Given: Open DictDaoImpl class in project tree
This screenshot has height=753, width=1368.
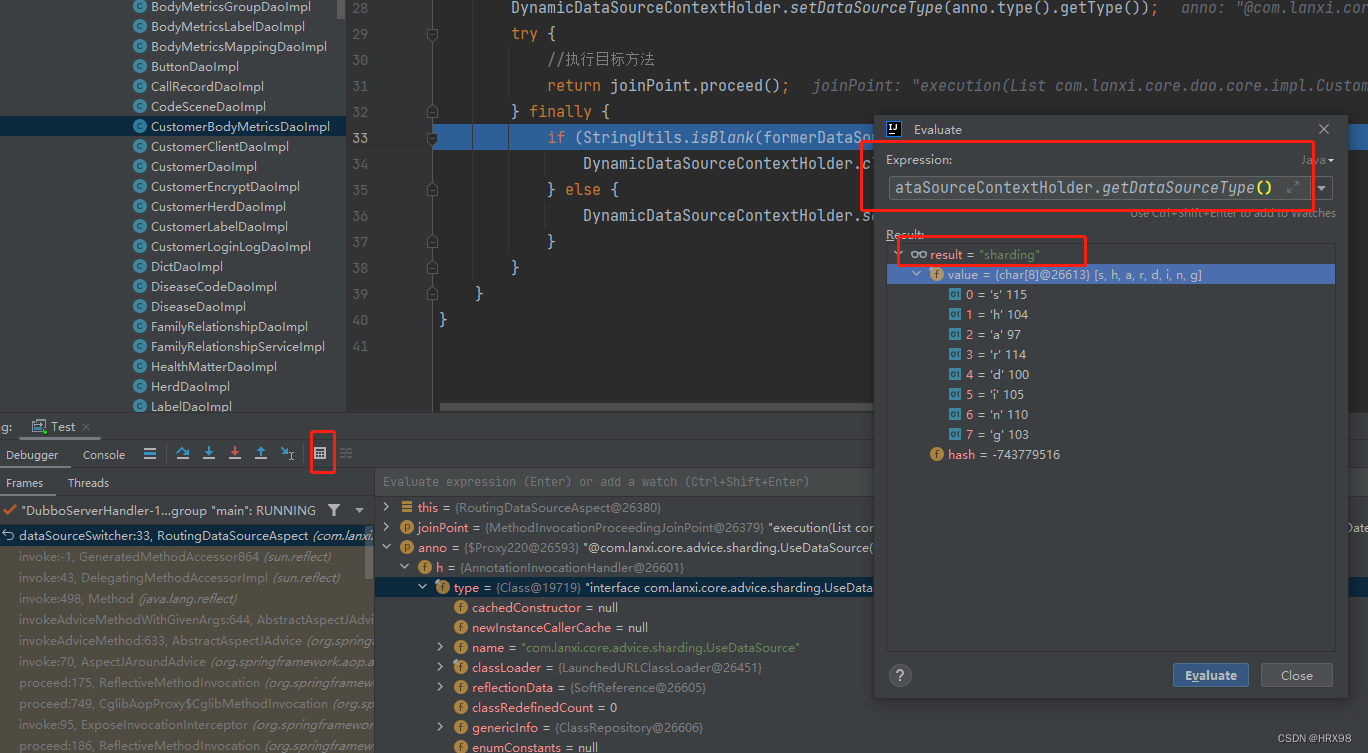Looking at the screenshot, I should click(187, 267).
